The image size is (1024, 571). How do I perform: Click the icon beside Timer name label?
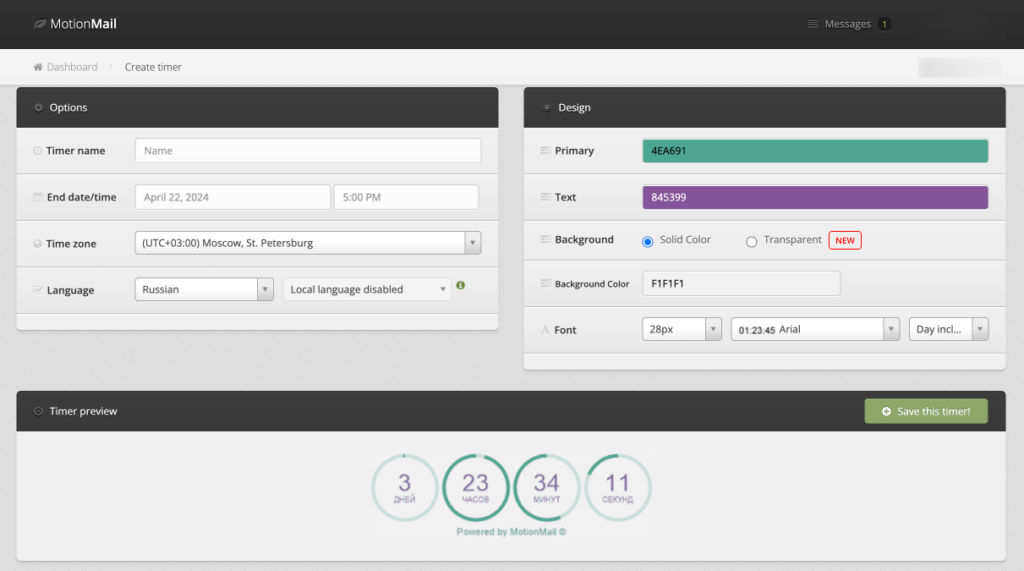pyautogui.click(x=37, y=150)
